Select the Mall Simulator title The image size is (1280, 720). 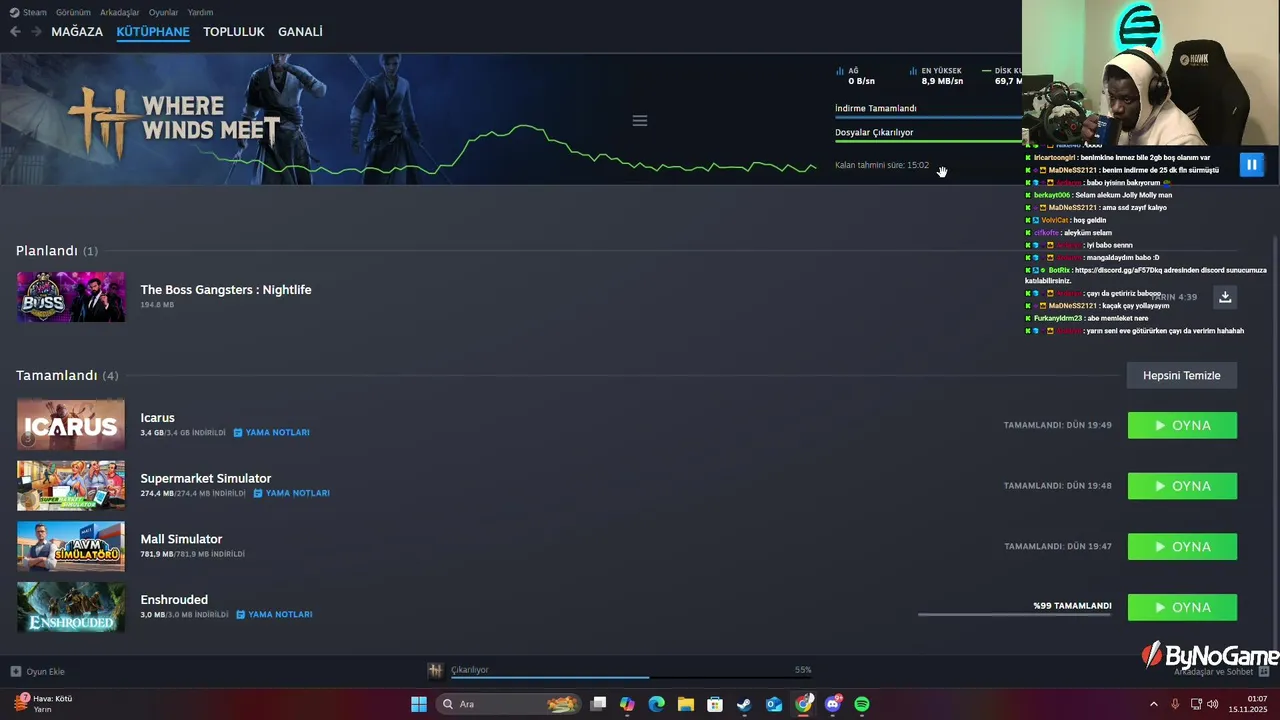pos(181,540)
